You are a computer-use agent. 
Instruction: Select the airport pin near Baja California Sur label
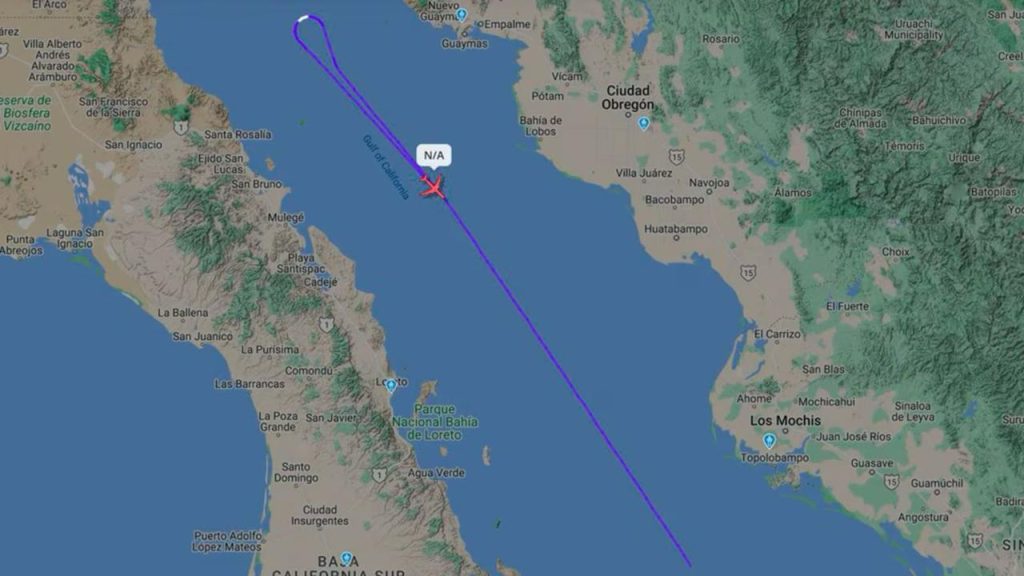[347, 559]
